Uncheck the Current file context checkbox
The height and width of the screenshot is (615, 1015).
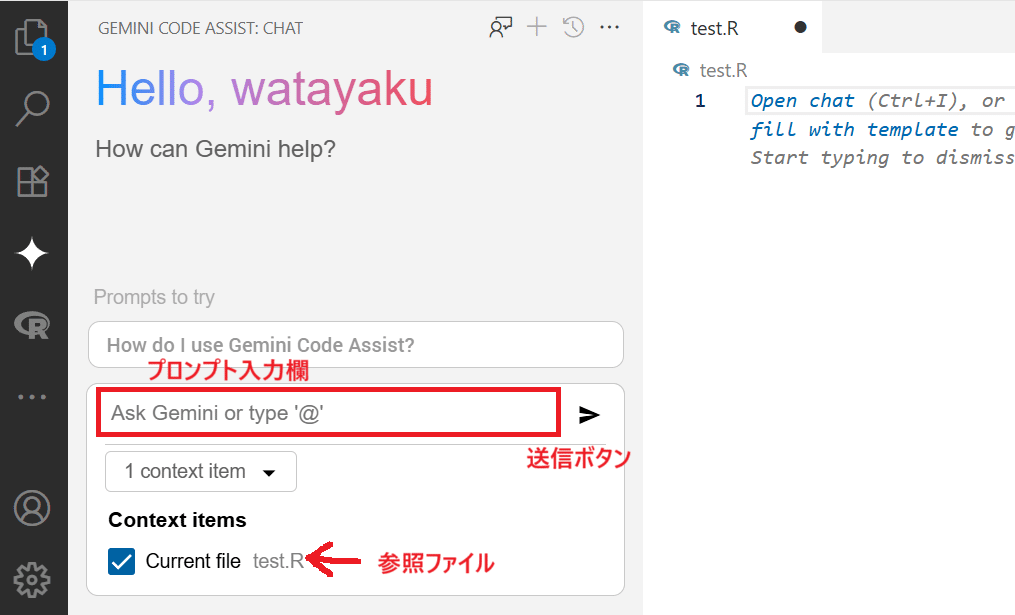pyautogui.click(x=120, y=561)
